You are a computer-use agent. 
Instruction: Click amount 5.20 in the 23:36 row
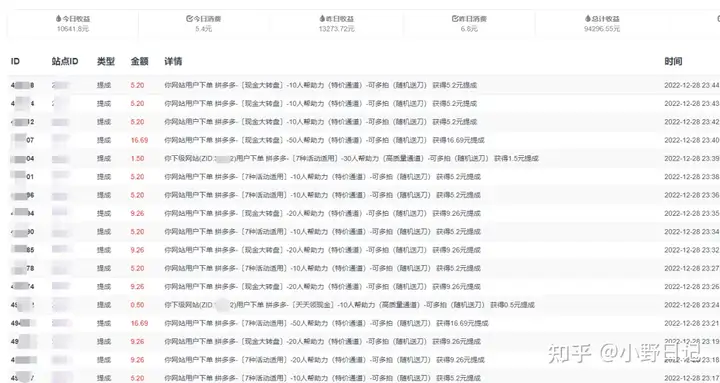(137, 195)
